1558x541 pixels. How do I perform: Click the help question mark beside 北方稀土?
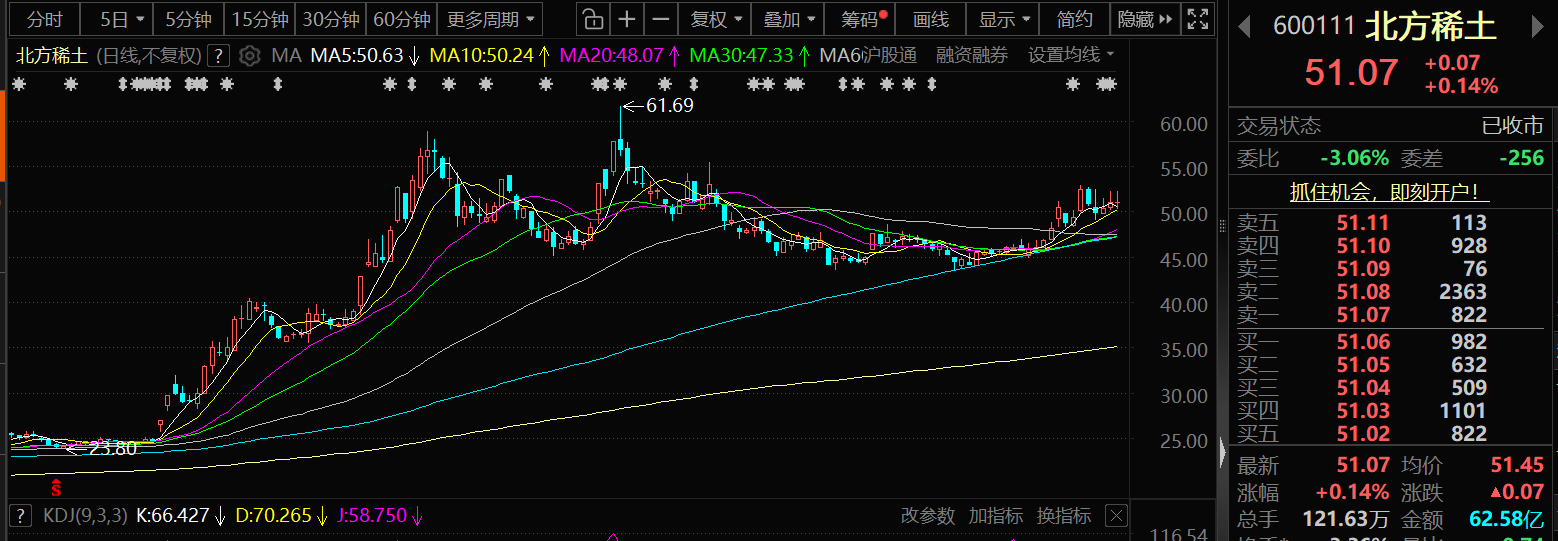pos(220,56)
